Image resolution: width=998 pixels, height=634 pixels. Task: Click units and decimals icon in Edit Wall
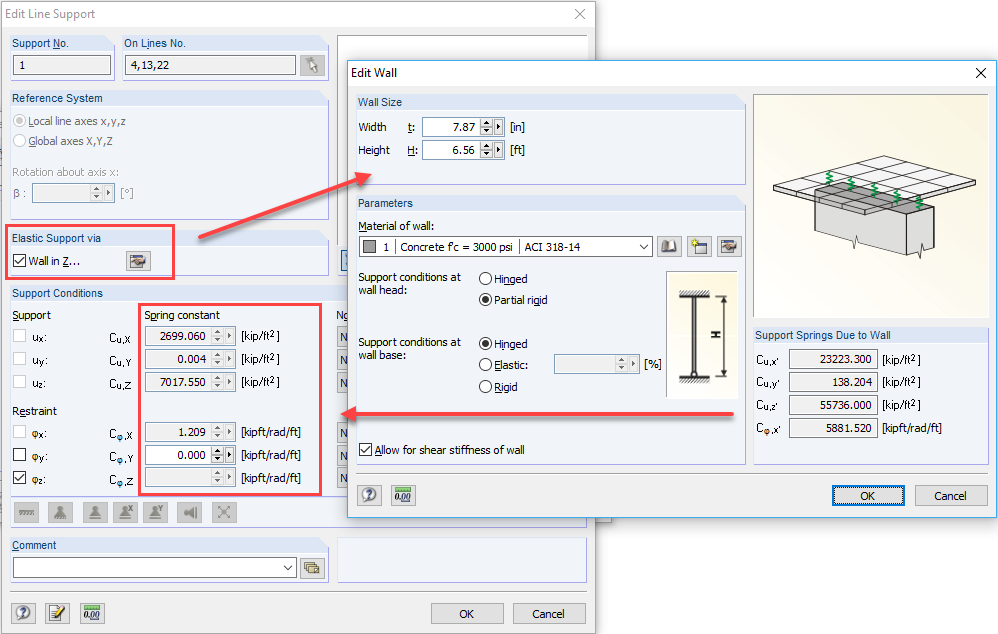point(403,495)
